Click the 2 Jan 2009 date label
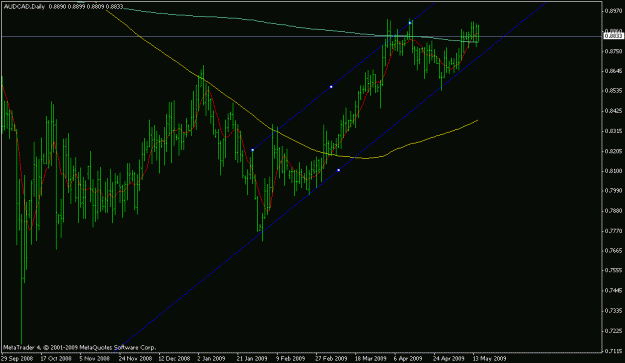The width and height of the screenshot is (625, 363). pyautogui.click(x=211, y=358)
